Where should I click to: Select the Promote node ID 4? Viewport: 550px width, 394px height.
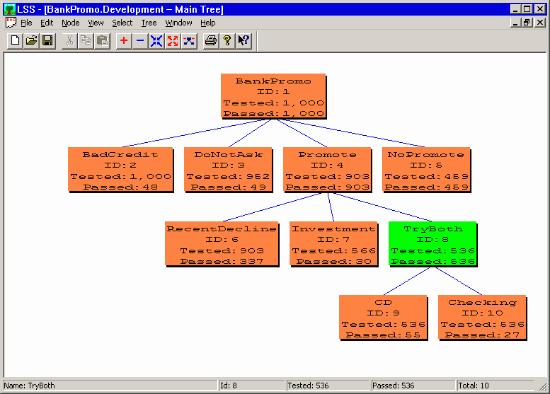pos(327,169)
